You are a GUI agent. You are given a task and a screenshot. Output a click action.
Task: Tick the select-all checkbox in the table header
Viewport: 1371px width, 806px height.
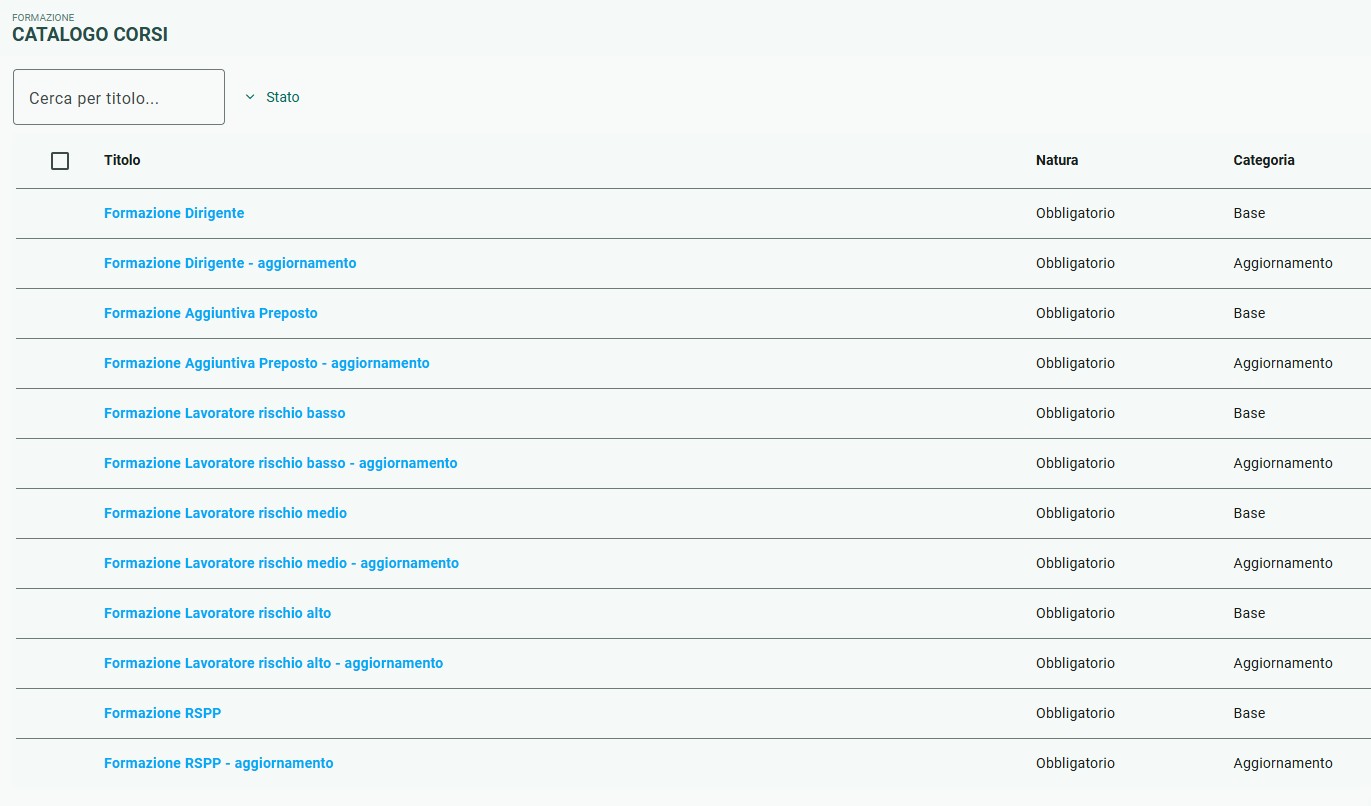[60, 161]
